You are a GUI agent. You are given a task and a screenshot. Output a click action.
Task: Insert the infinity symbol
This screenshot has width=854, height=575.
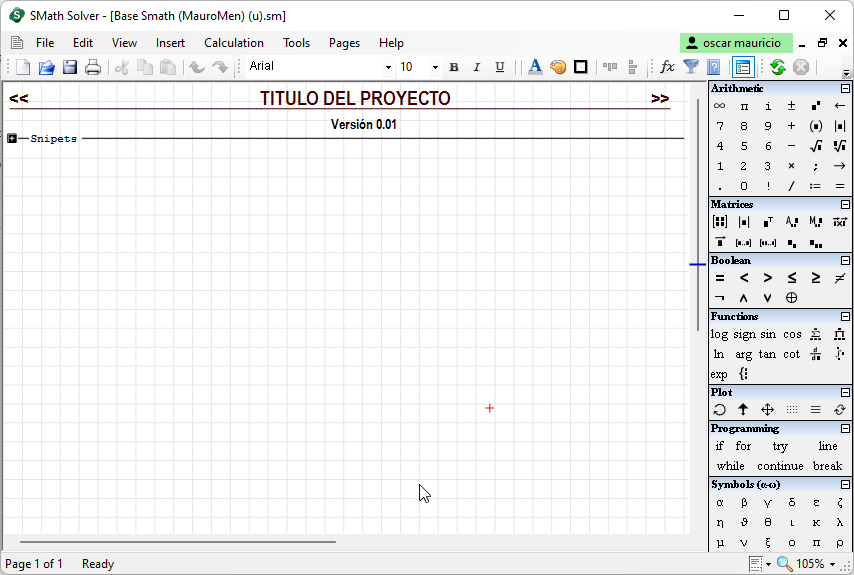tap(719, 106)
